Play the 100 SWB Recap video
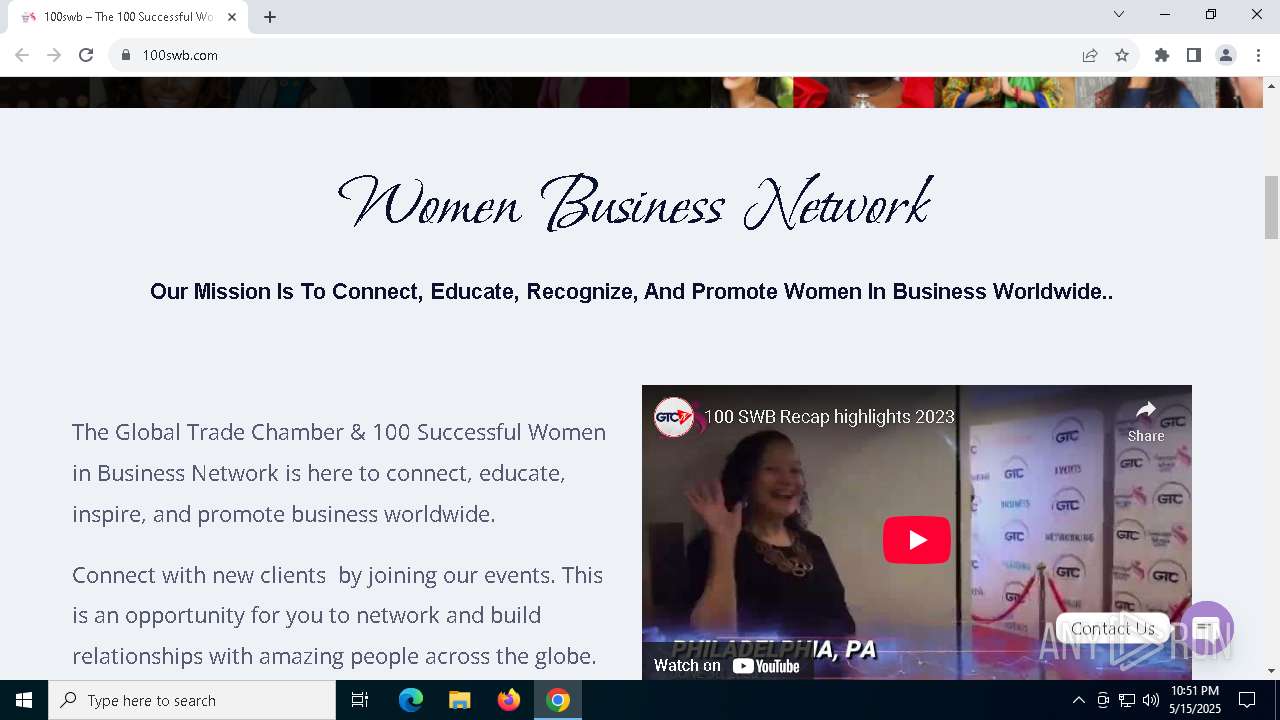This screenshot has height=720, width=1280. [917, 540]
